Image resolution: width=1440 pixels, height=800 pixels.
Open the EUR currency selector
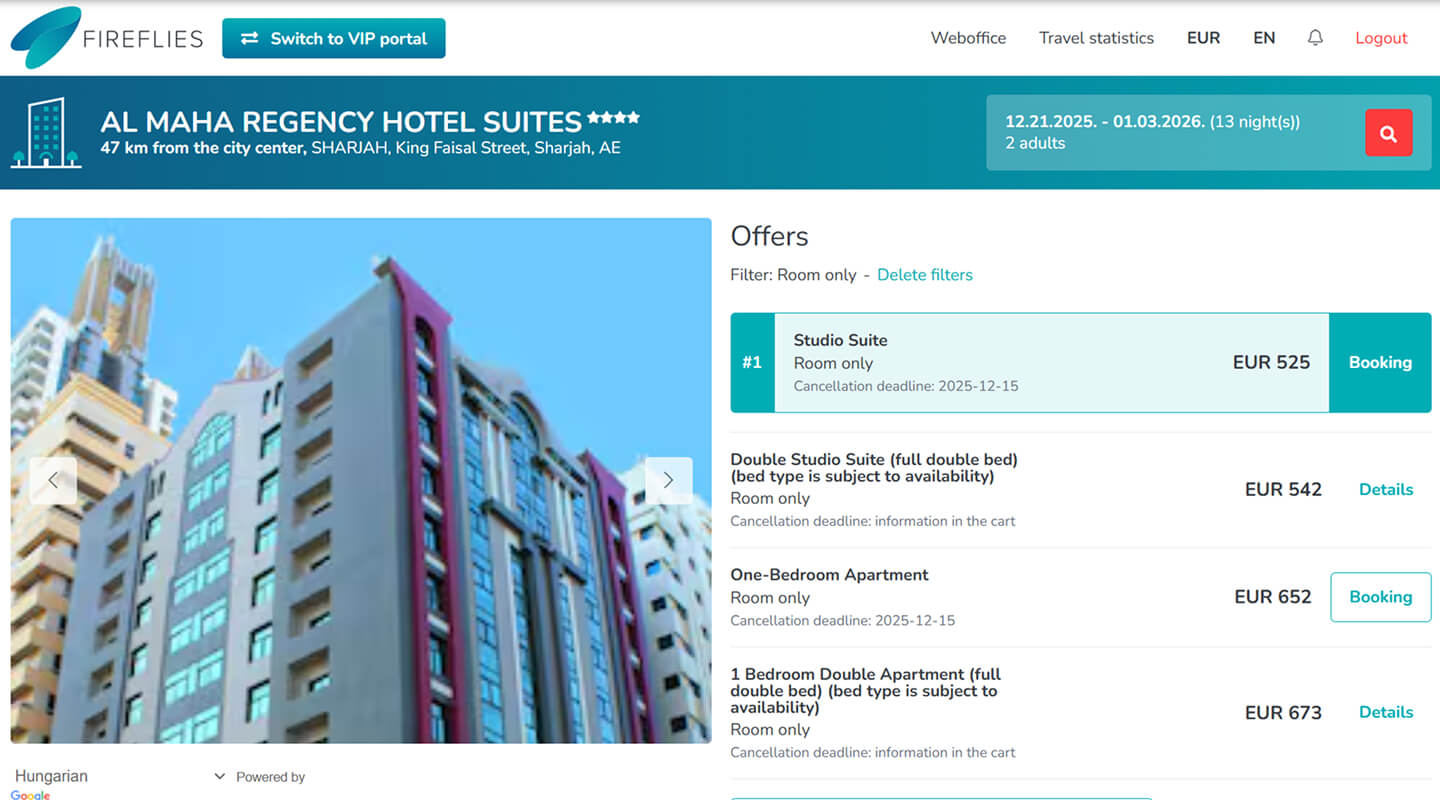coord(1203,38)
